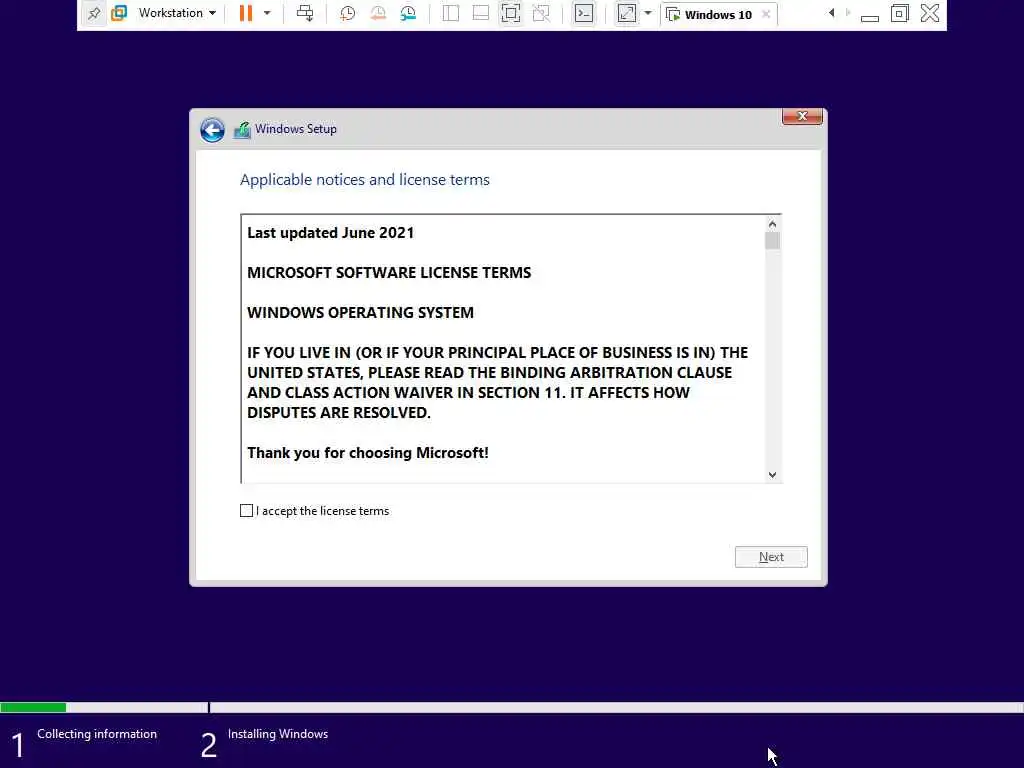1024x768 pixels.
Task: Click the Windows Setup title icon
Action: pyautogui.click(x=242, y=130)
